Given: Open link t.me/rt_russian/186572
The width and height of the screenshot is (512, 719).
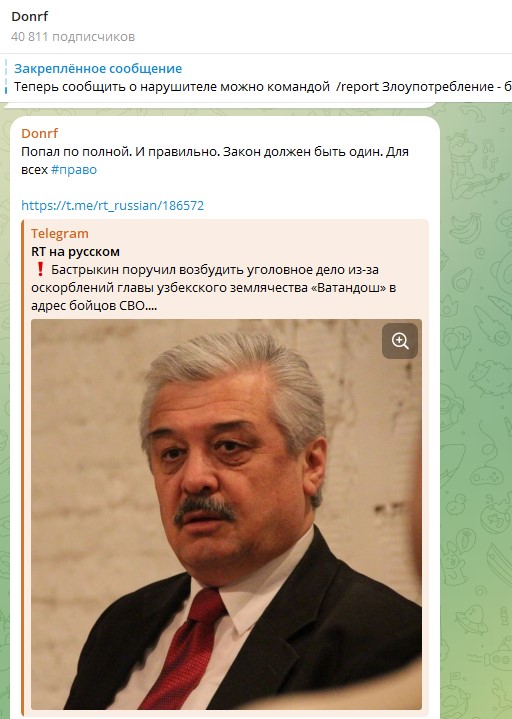Looking at the screenshot, I should pos(112,205).
